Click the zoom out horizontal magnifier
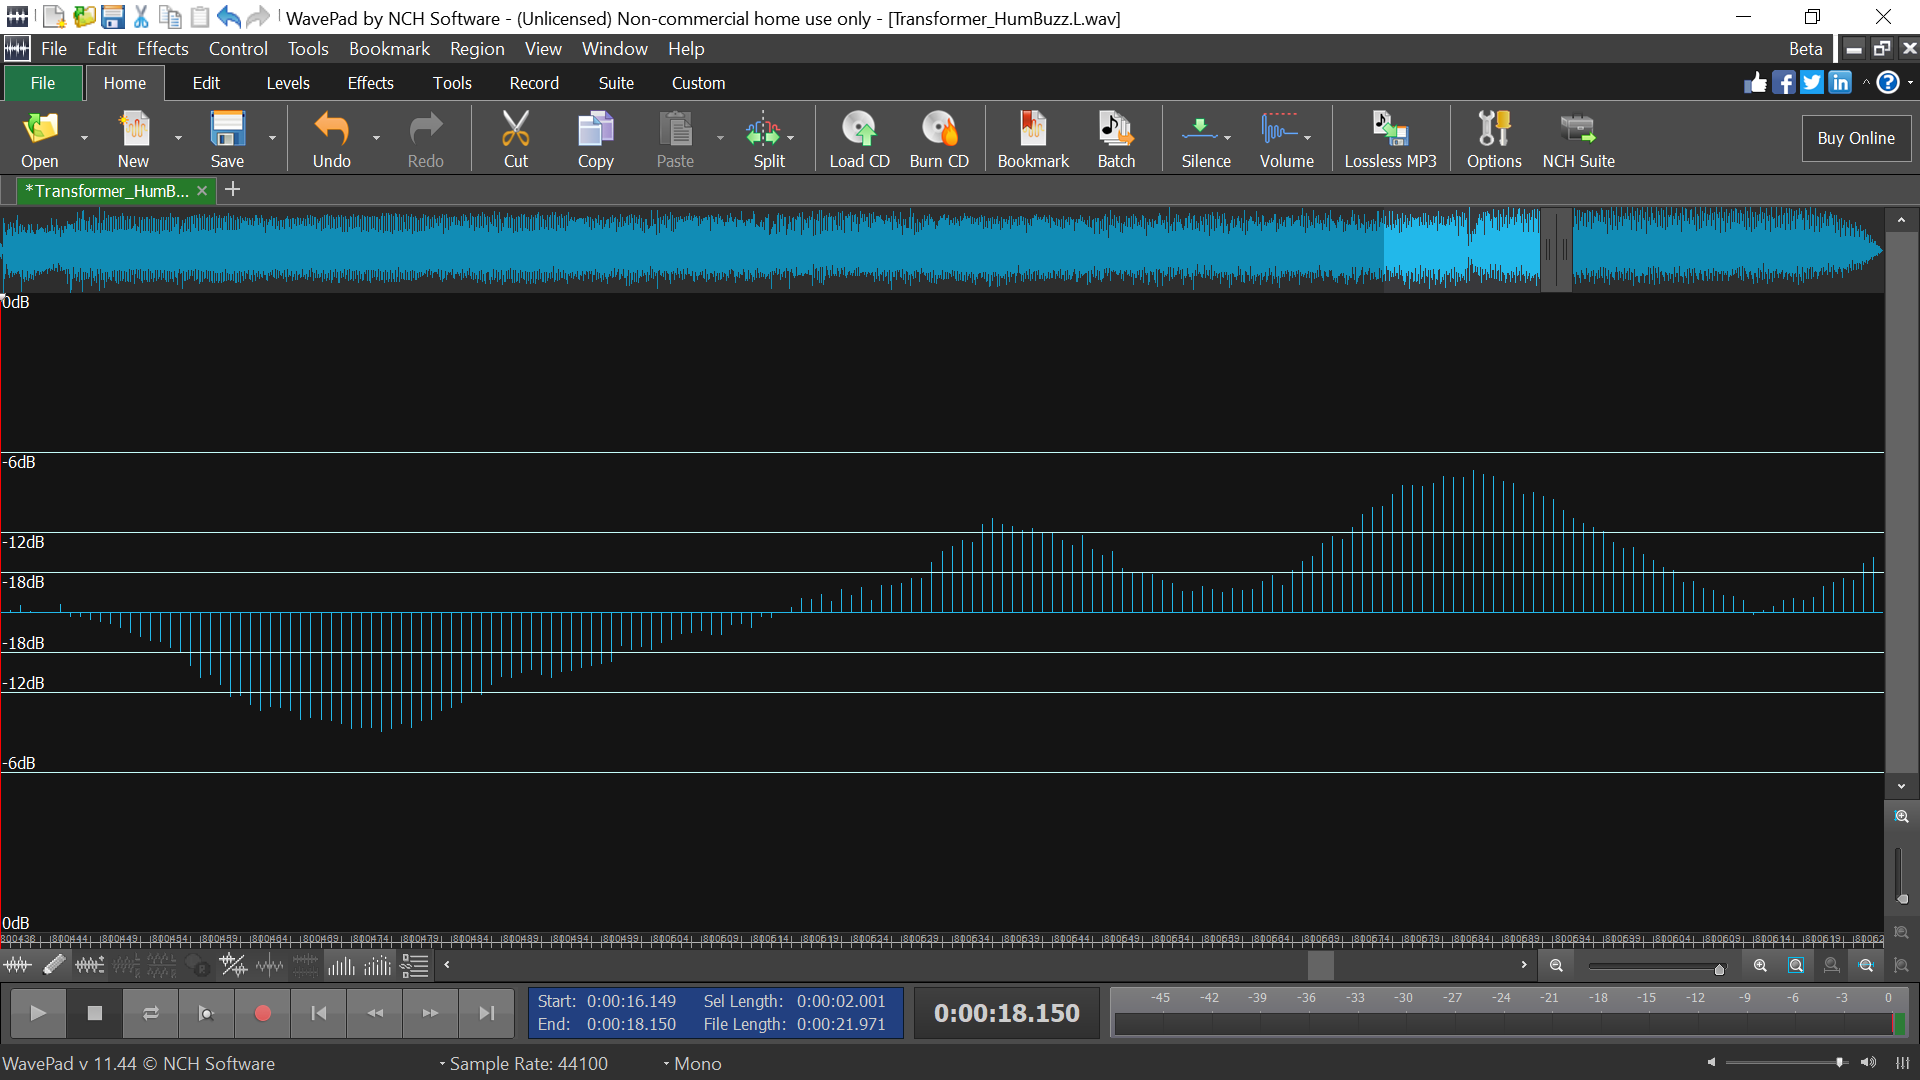1920x1080 pixels. point(1556,966)
